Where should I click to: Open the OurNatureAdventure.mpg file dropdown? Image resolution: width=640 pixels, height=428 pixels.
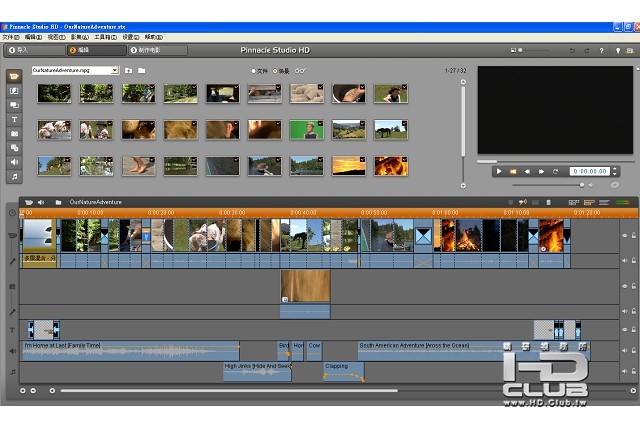pyautogui.click(x=115, y=71)
